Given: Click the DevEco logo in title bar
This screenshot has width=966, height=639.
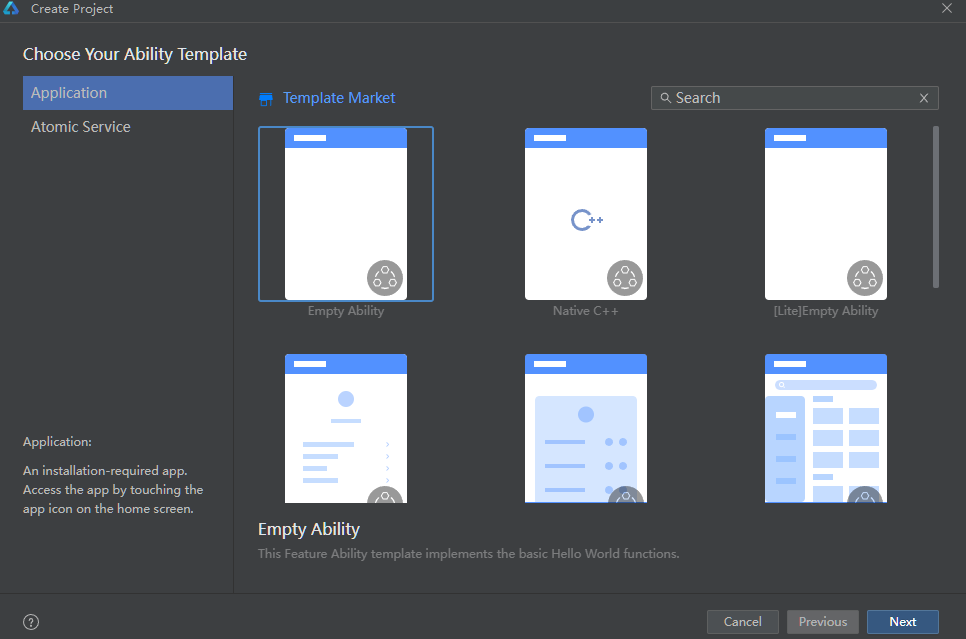Looking at the screenshot, I should click(x=11, y=9).
